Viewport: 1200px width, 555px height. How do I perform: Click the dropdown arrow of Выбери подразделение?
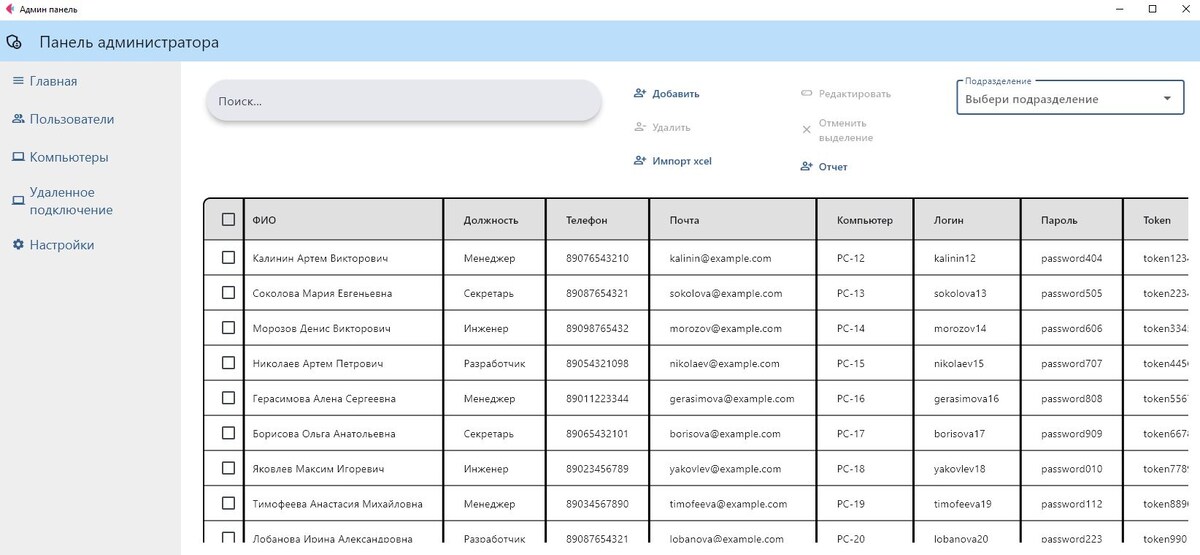[x=1167, y=99]
